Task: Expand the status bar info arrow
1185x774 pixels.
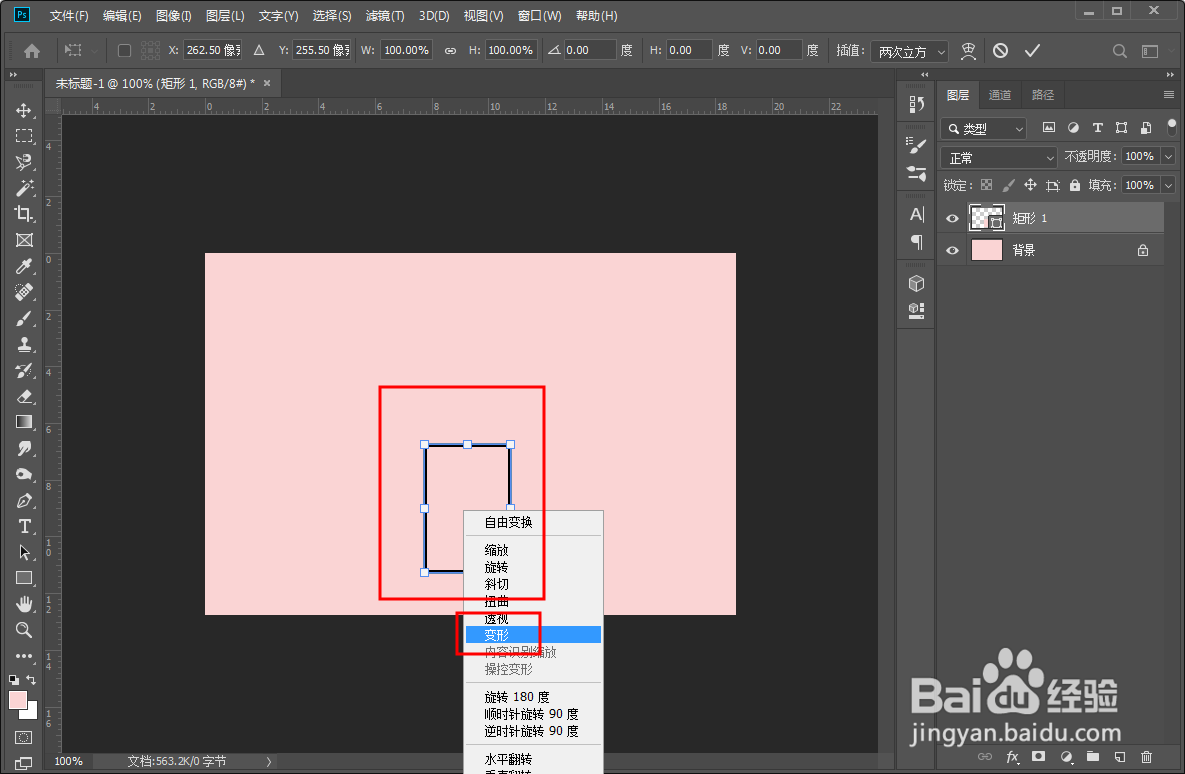Action: tap(268, 762)
